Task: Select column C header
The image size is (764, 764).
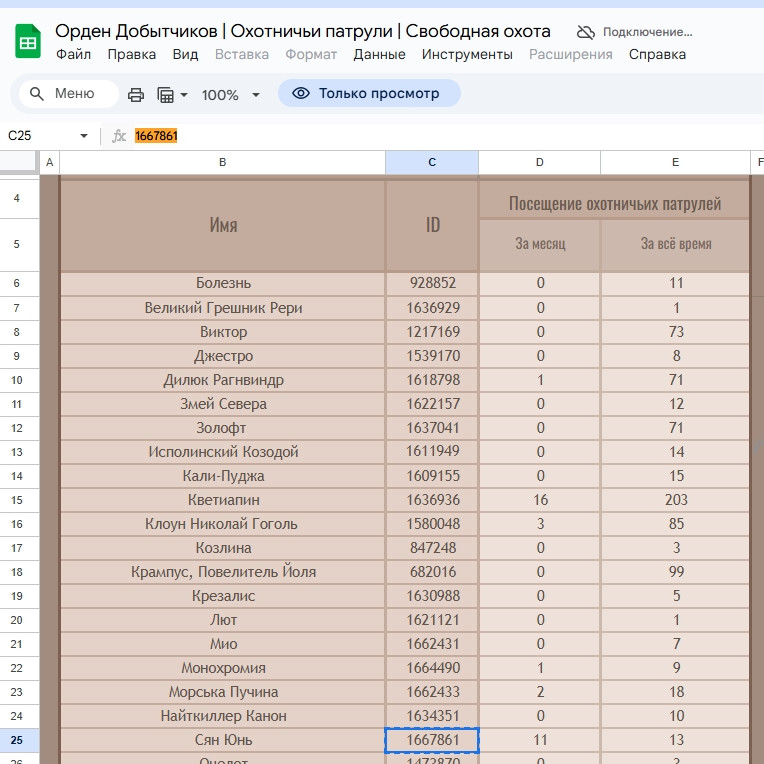Action: point(432,162)
